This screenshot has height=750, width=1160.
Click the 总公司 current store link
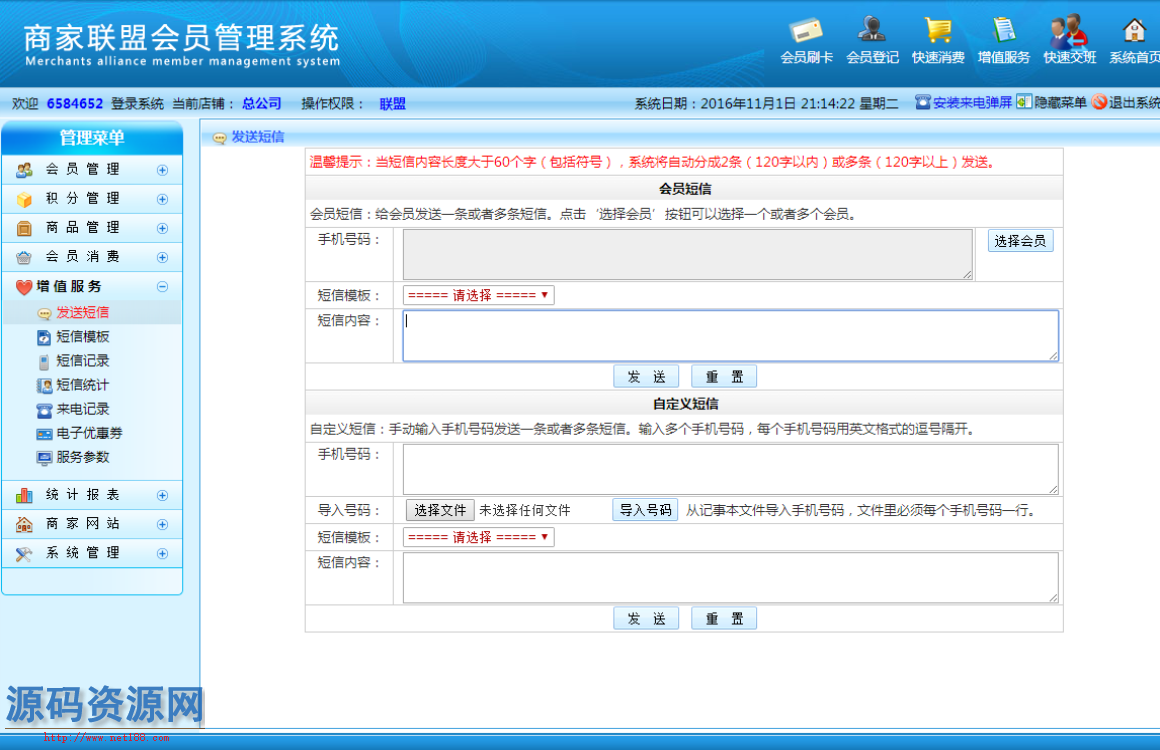[262, 104]
